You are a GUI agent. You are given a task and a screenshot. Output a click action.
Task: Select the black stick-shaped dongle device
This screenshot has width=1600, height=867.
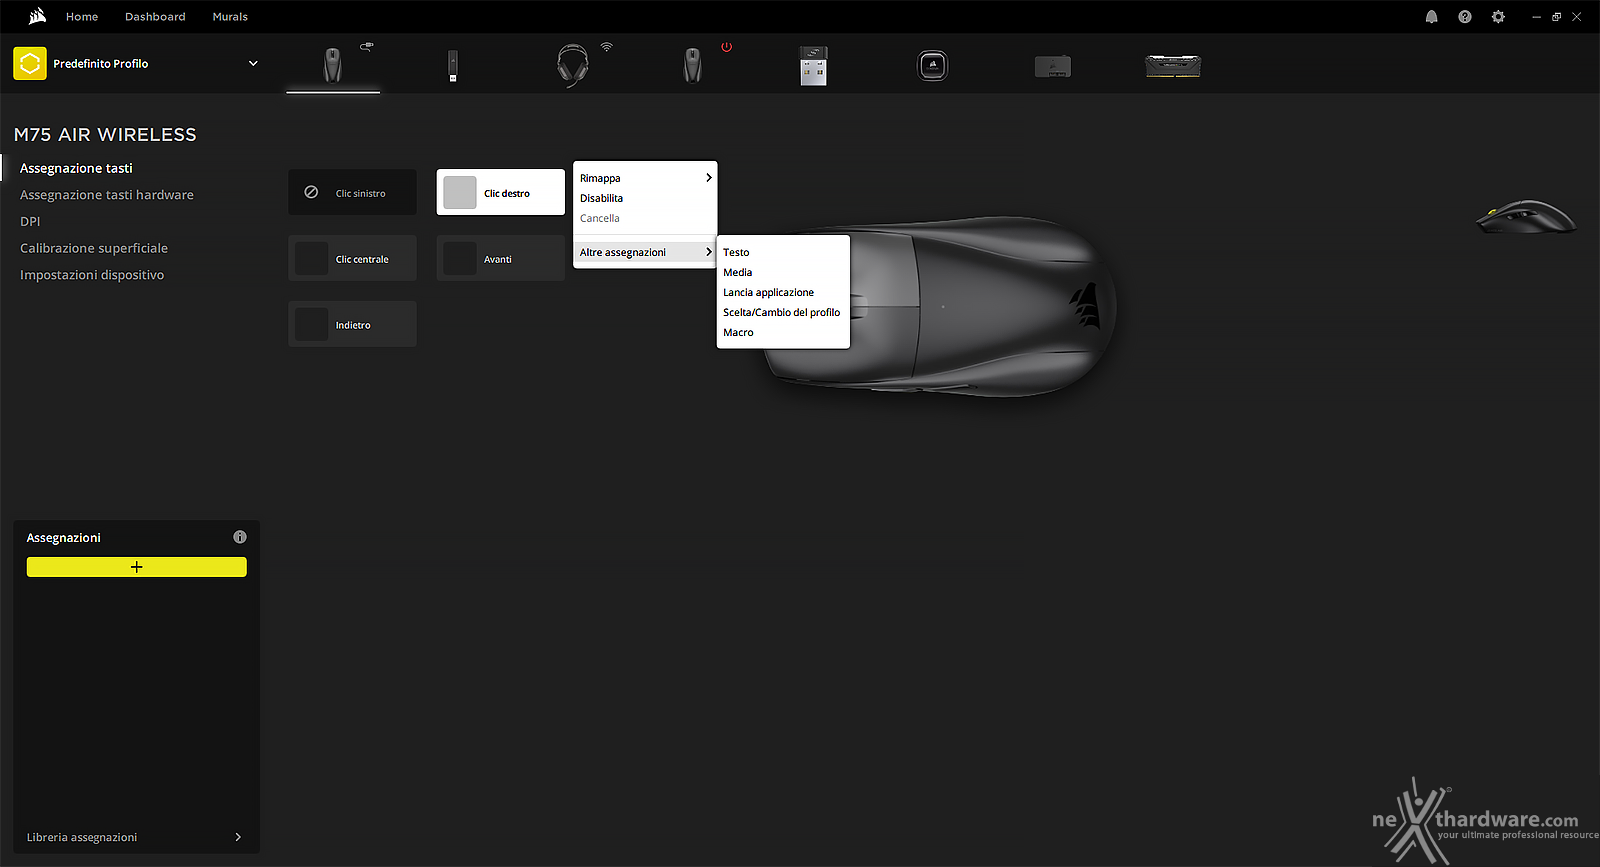click(x=453, y=66)
